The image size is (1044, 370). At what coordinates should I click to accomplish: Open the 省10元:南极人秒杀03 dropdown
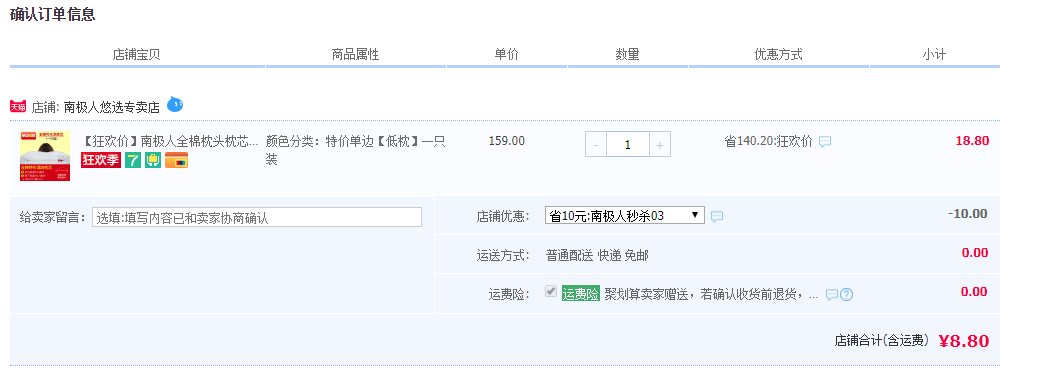625,216
